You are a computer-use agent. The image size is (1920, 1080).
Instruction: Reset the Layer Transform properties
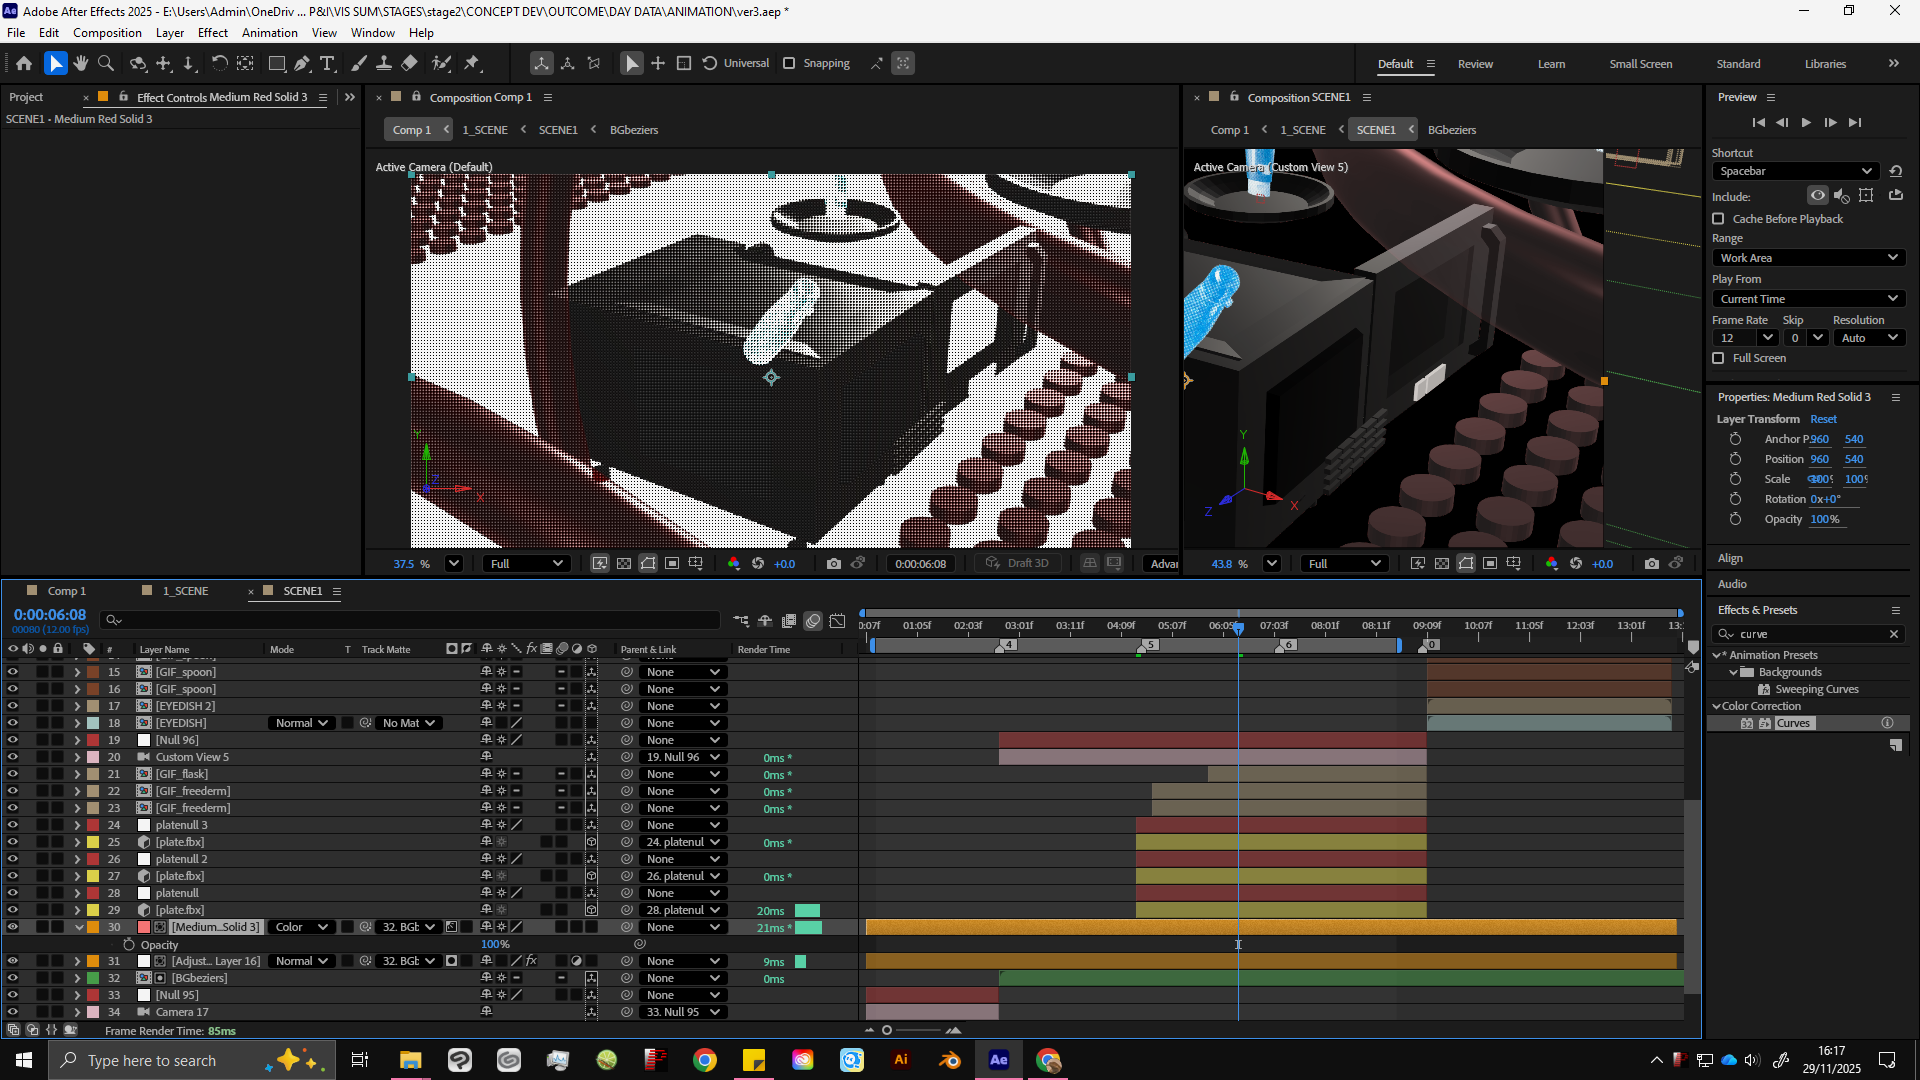point(1823,419)
